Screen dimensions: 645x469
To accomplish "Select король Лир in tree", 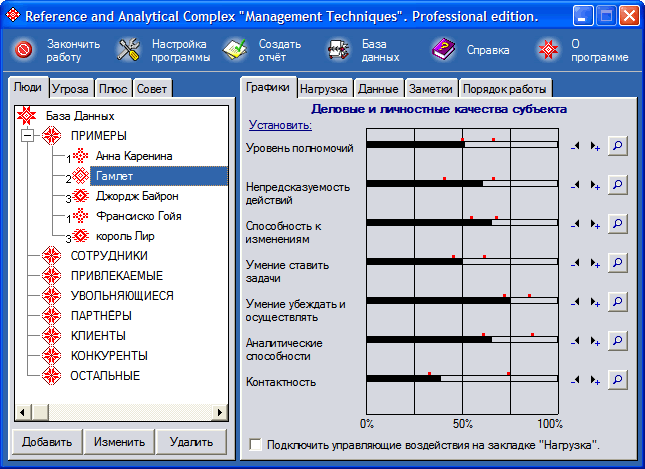I will (x=125, y=236).
